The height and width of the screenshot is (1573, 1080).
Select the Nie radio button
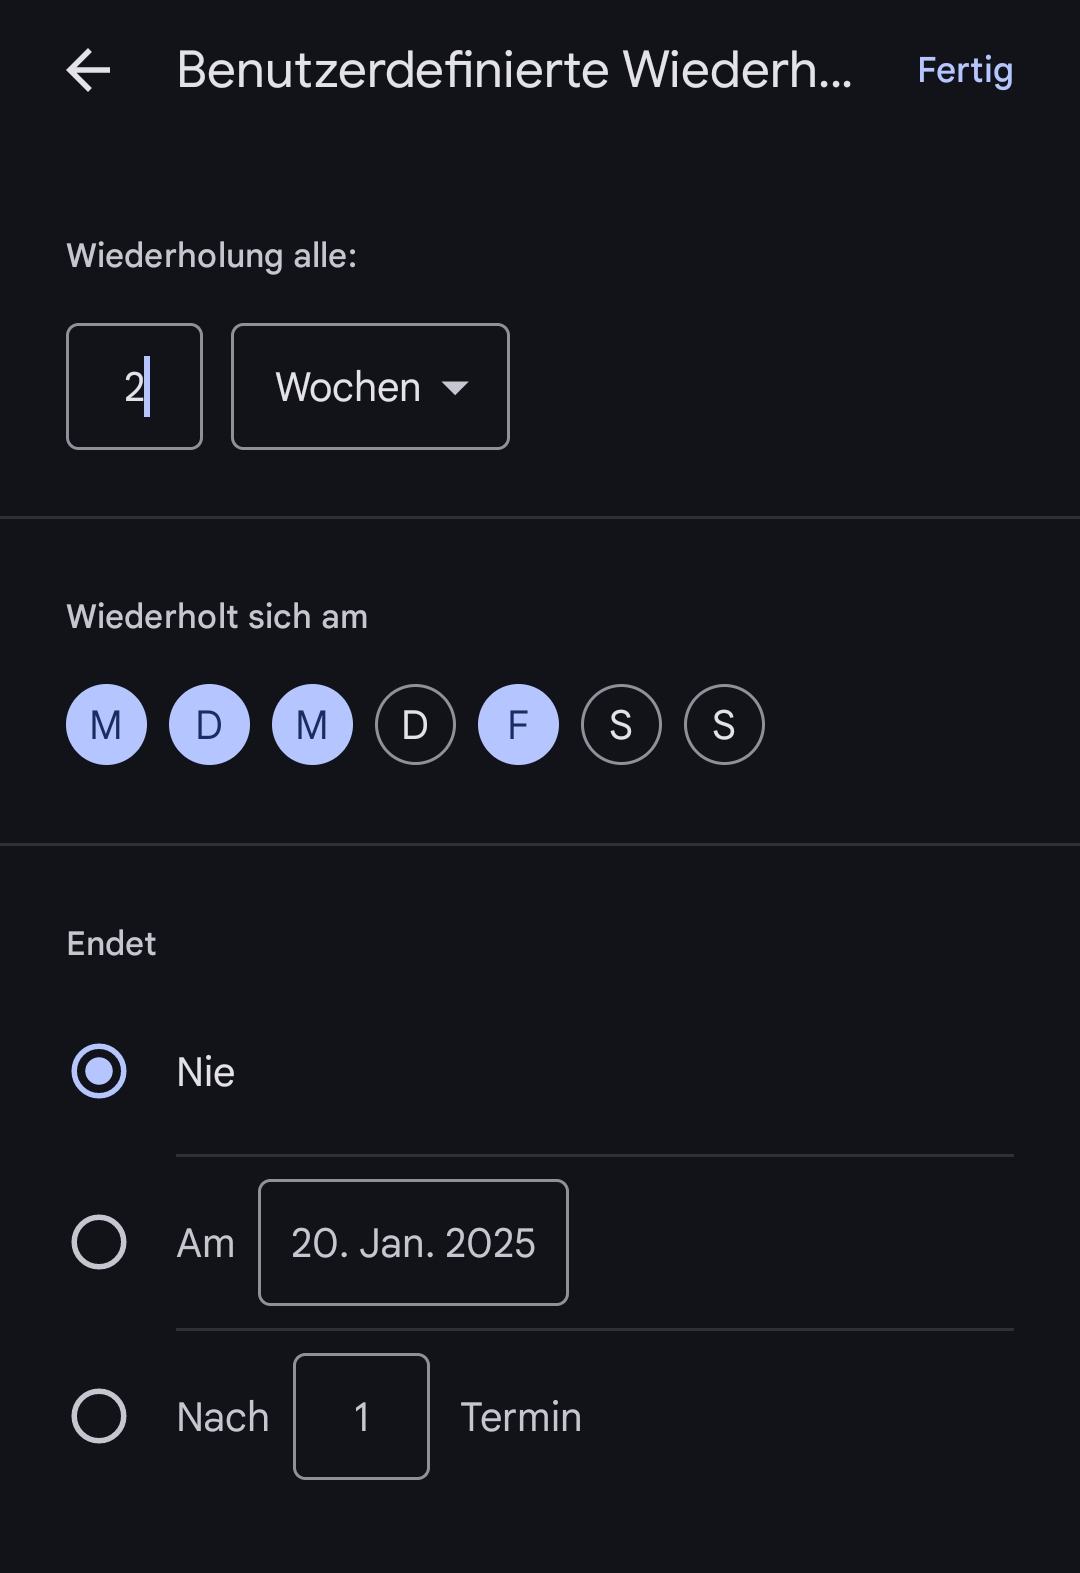(x=99, y=1072)
